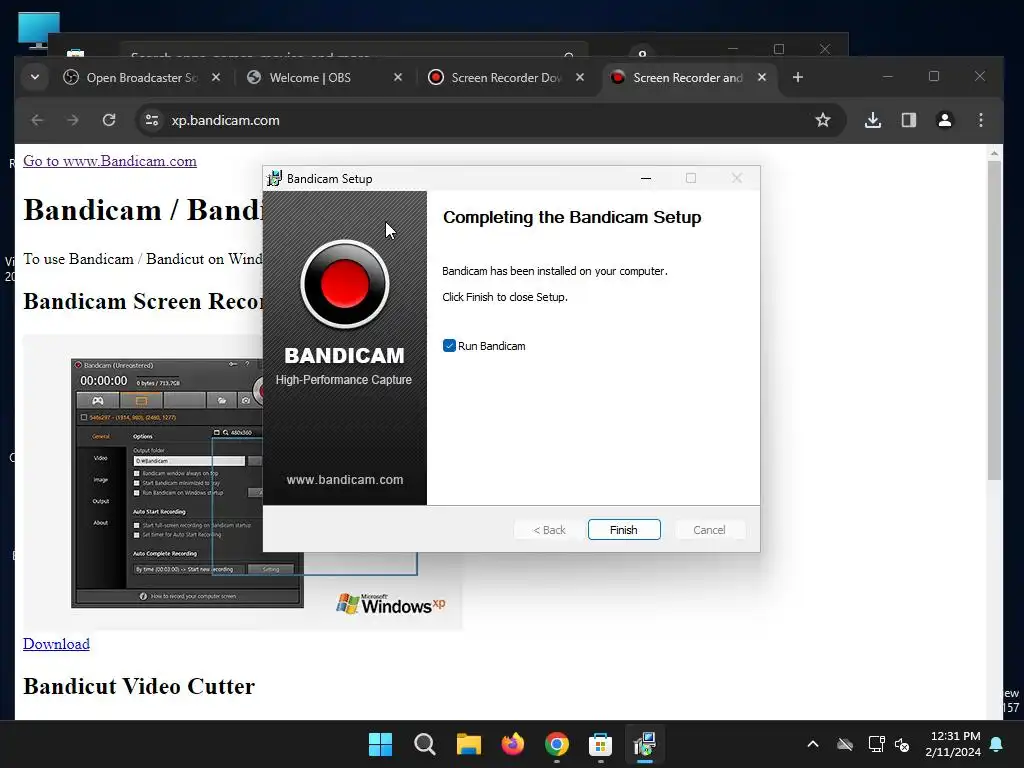Select the Bandicam installer taskbar icon
This screenshot has width=1024, height=768.
pyautogui.click(x=645, y=744)
